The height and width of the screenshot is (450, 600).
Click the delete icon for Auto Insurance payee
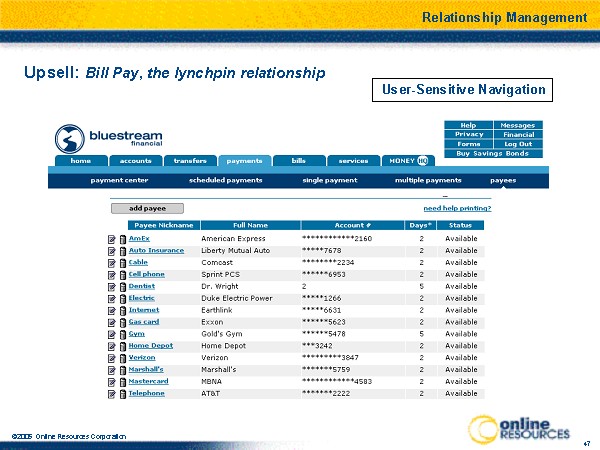click(x=122, y=251)
